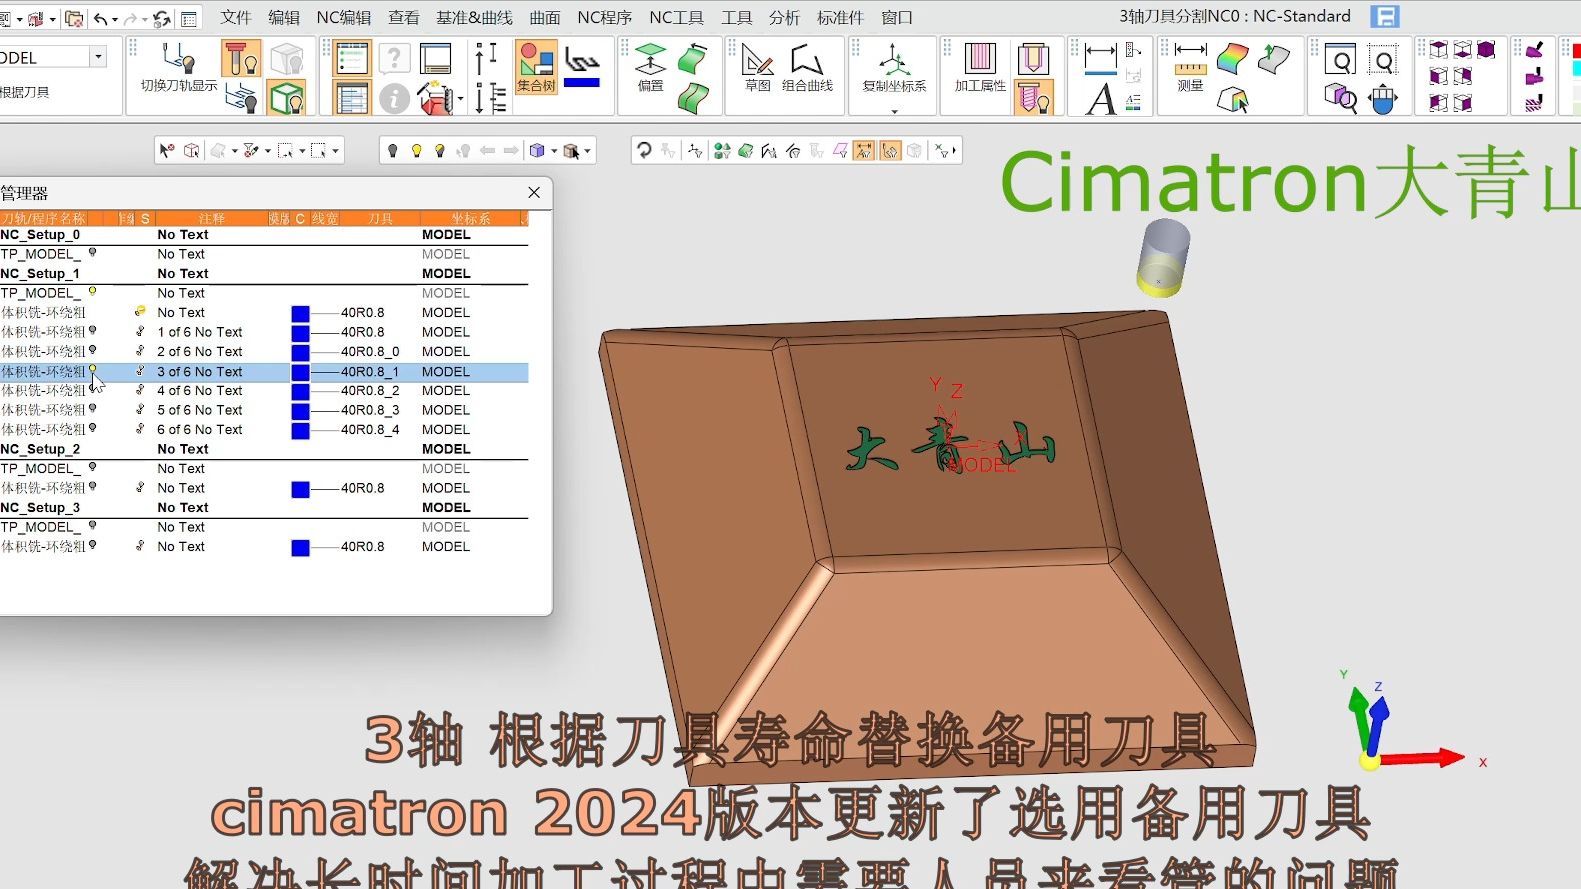Click the blue color swatch for tool 40R0.8_2
1581x889 pixels.
click(300, 391)
